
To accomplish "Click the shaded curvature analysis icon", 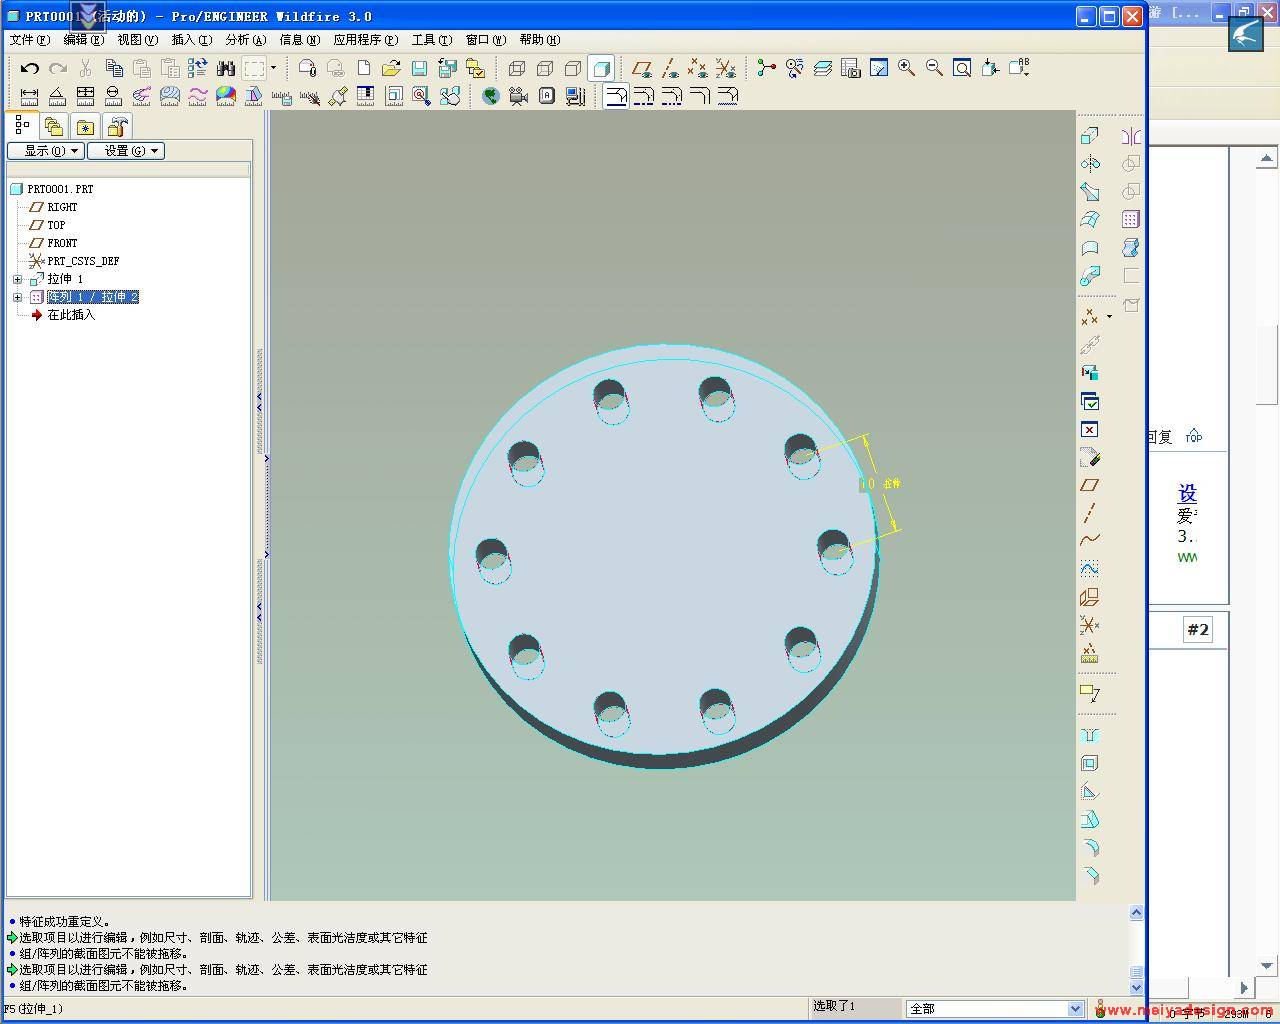I will [226, 96].
